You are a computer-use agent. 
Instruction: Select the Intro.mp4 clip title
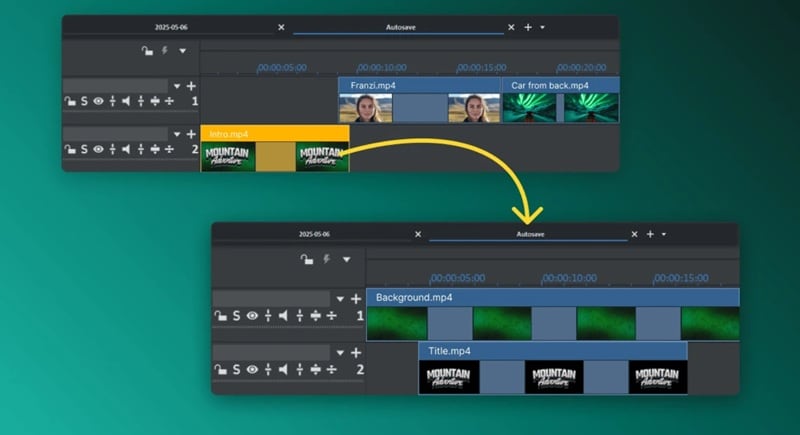coord(229,134)
